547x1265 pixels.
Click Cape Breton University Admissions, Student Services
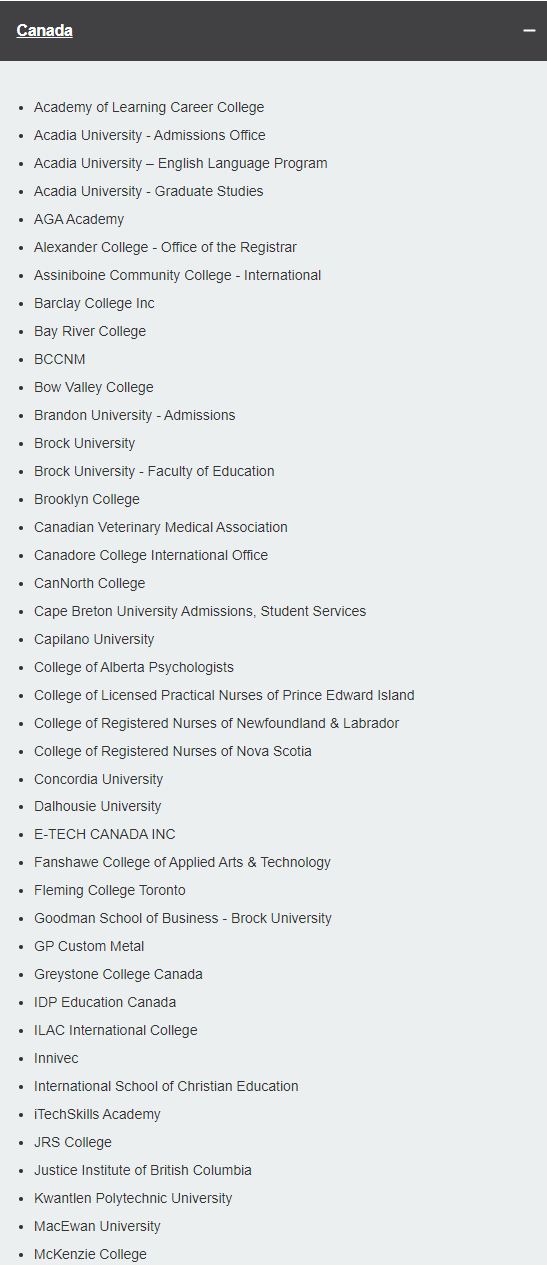[x=200, y=611]
